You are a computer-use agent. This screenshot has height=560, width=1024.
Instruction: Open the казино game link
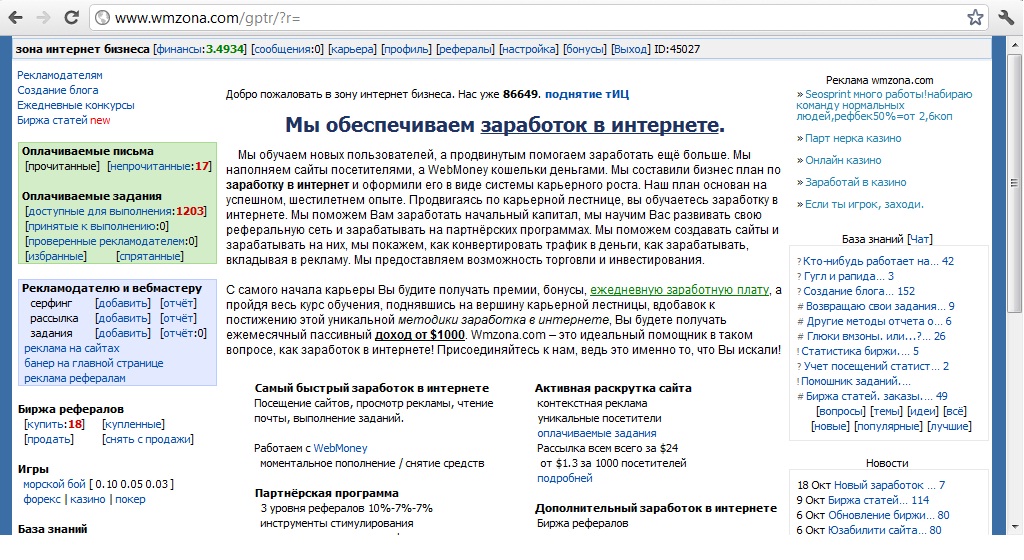[x=88, y=499]
